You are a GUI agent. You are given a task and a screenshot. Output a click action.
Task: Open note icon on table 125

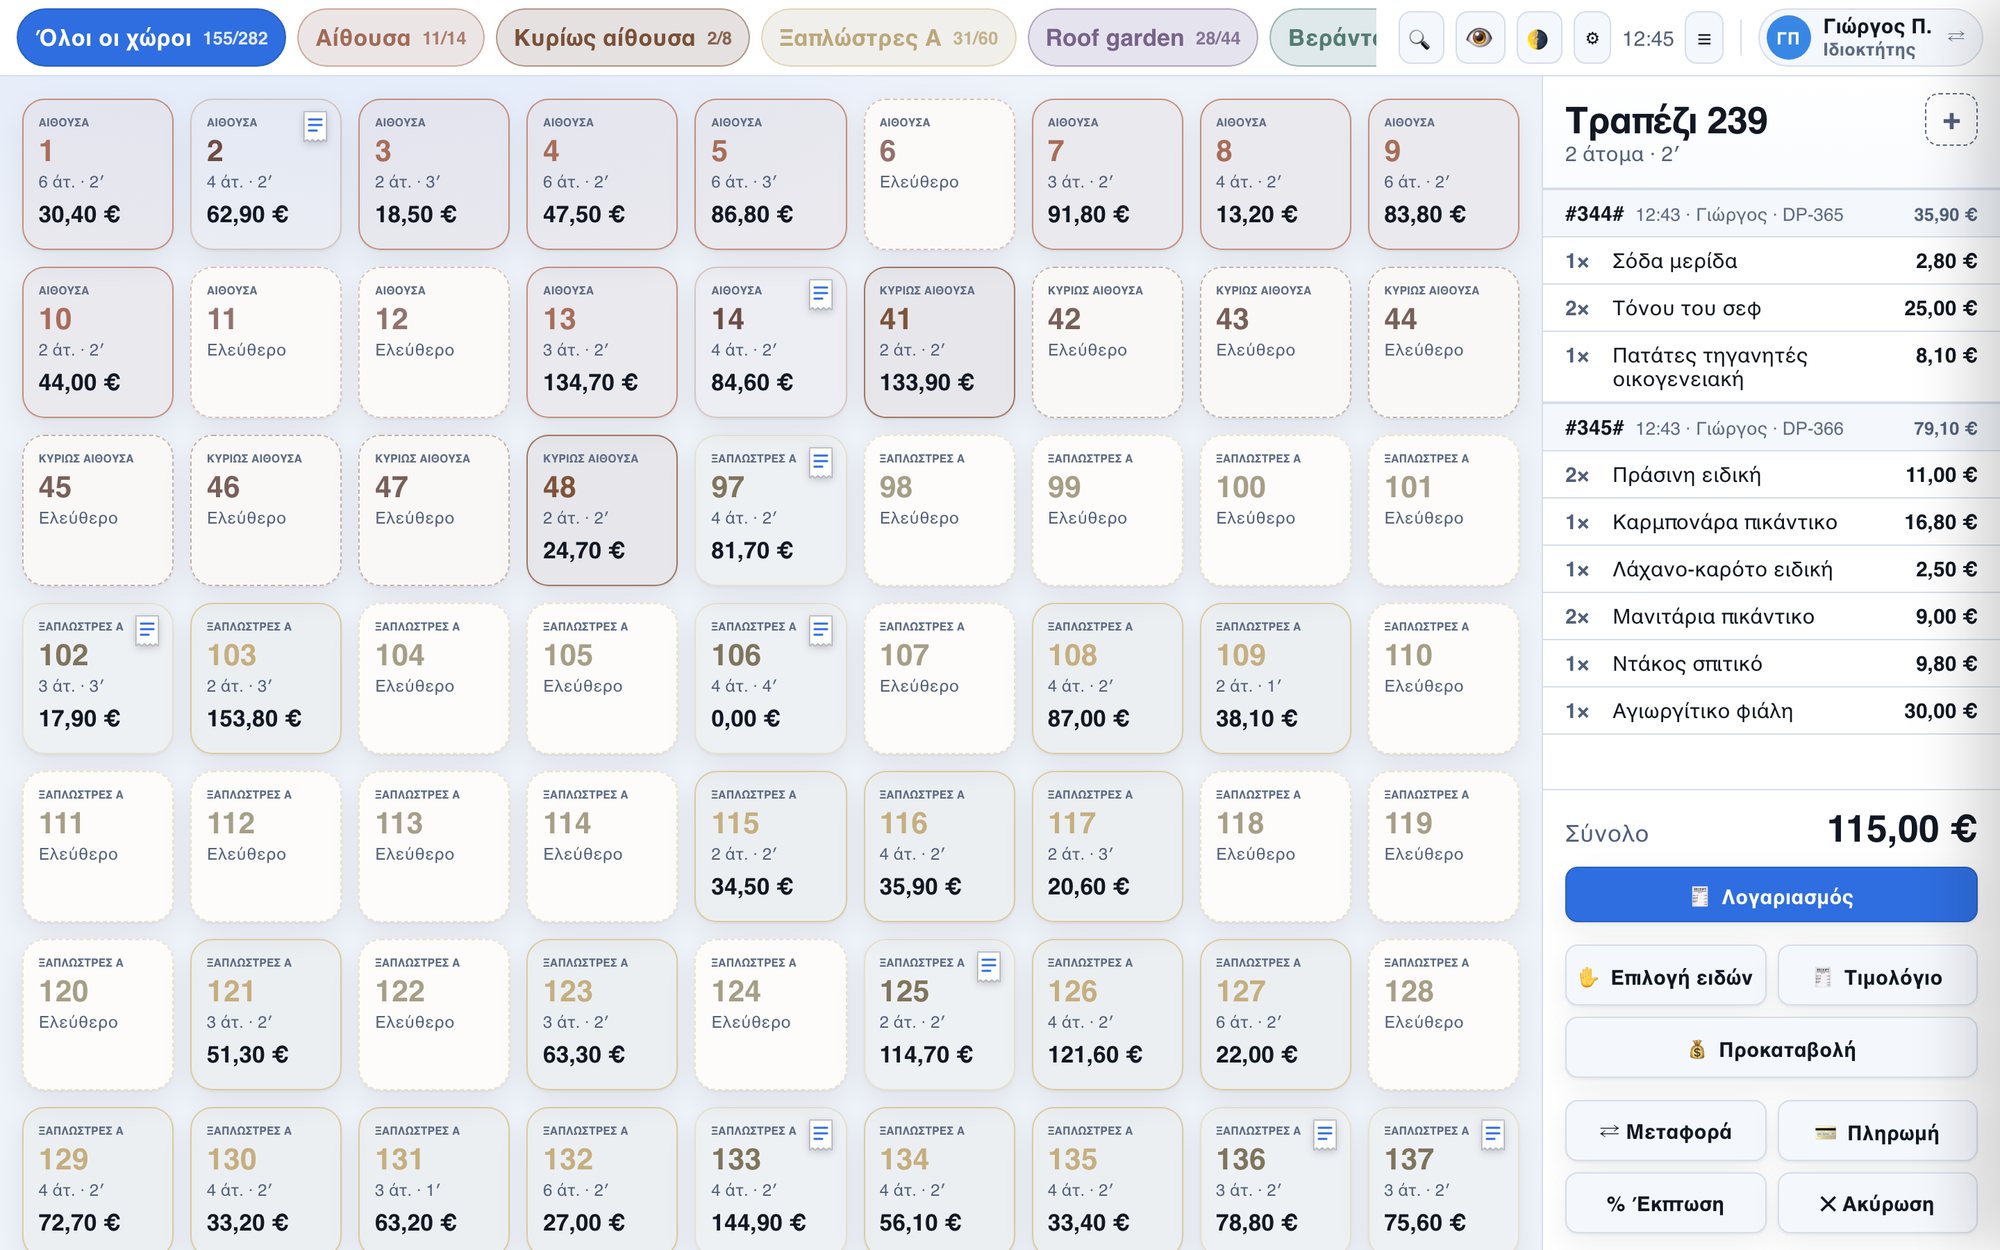pyautogui.click(x=988, y=966)
